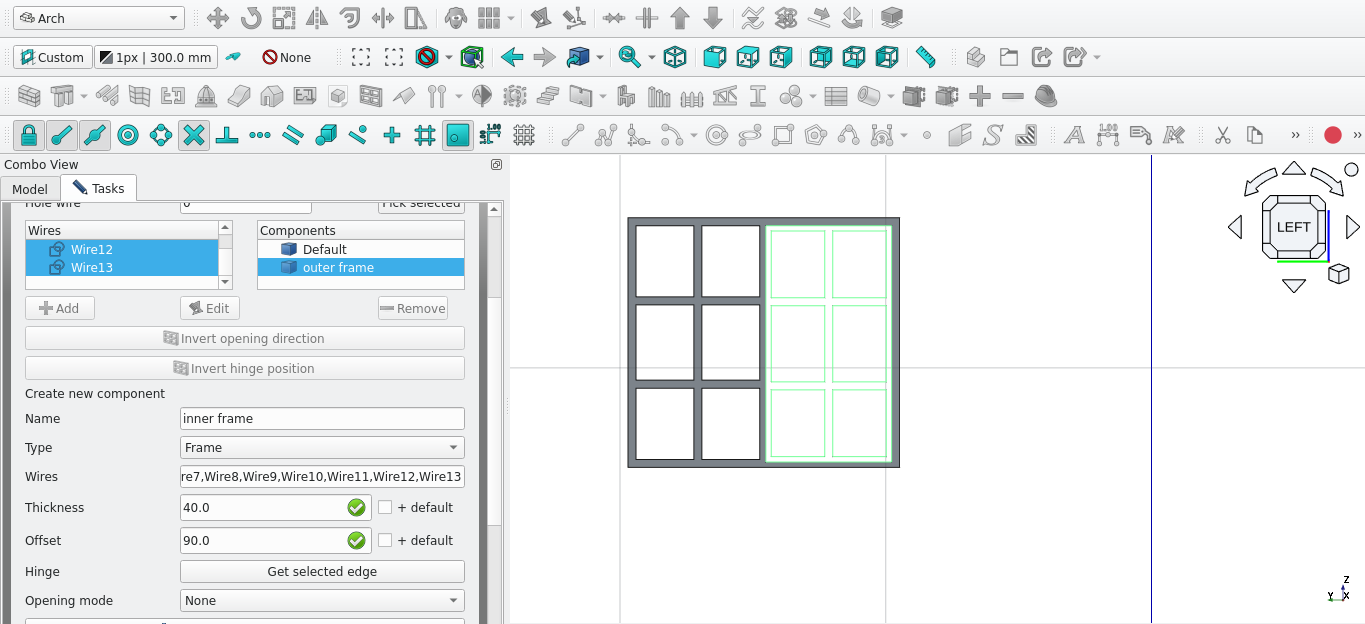Screen dimensions: 1365x624
Task: Click the Name input field
Action: [322, 419]
